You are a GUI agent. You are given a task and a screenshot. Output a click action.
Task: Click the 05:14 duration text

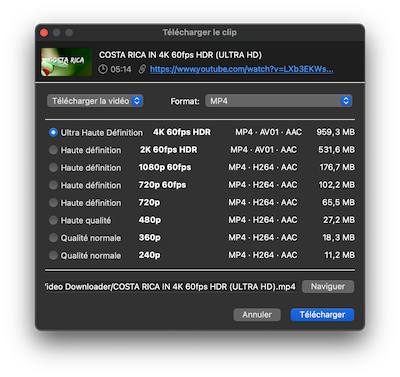pyautogui.click(x=121, y=69)
